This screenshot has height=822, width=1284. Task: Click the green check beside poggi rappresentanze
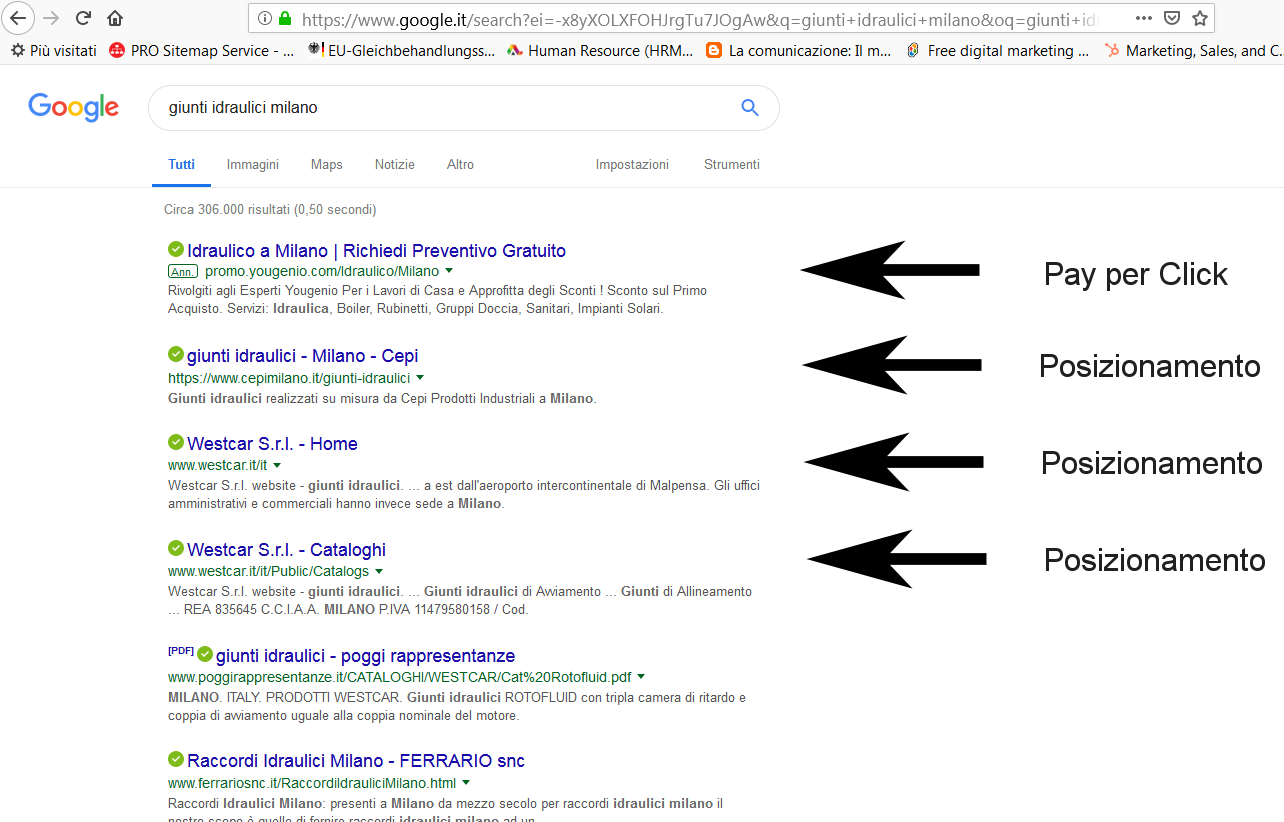coord(205,654)
